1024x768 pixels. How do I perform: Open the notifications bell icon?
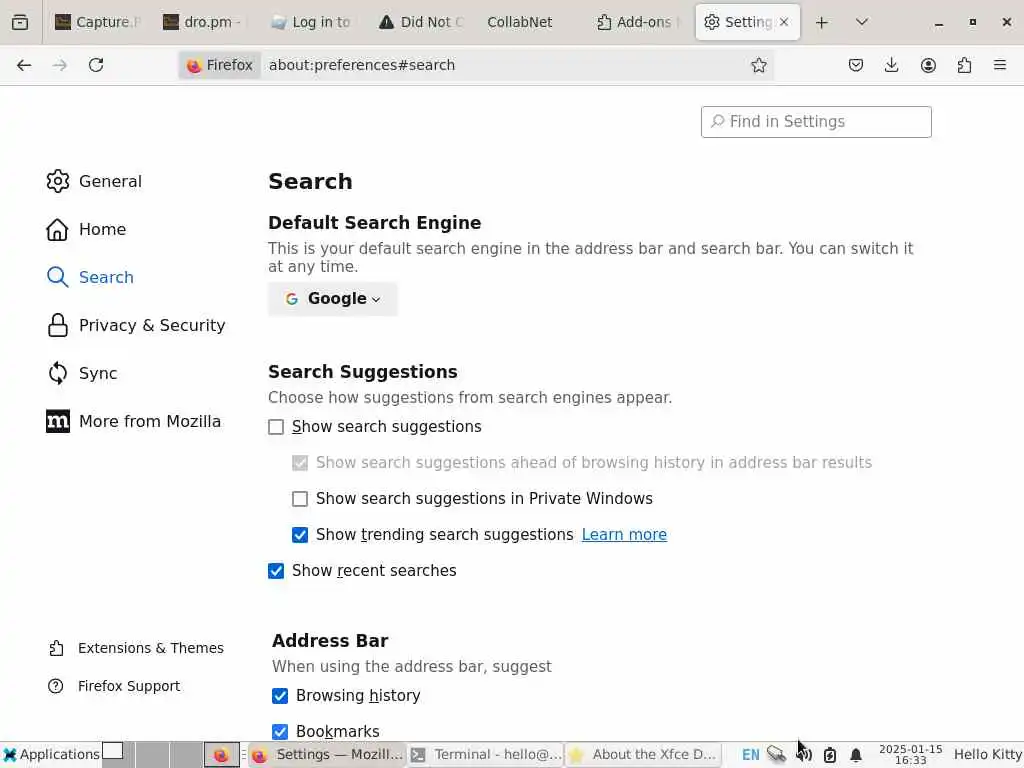click(x=856, y=755)
